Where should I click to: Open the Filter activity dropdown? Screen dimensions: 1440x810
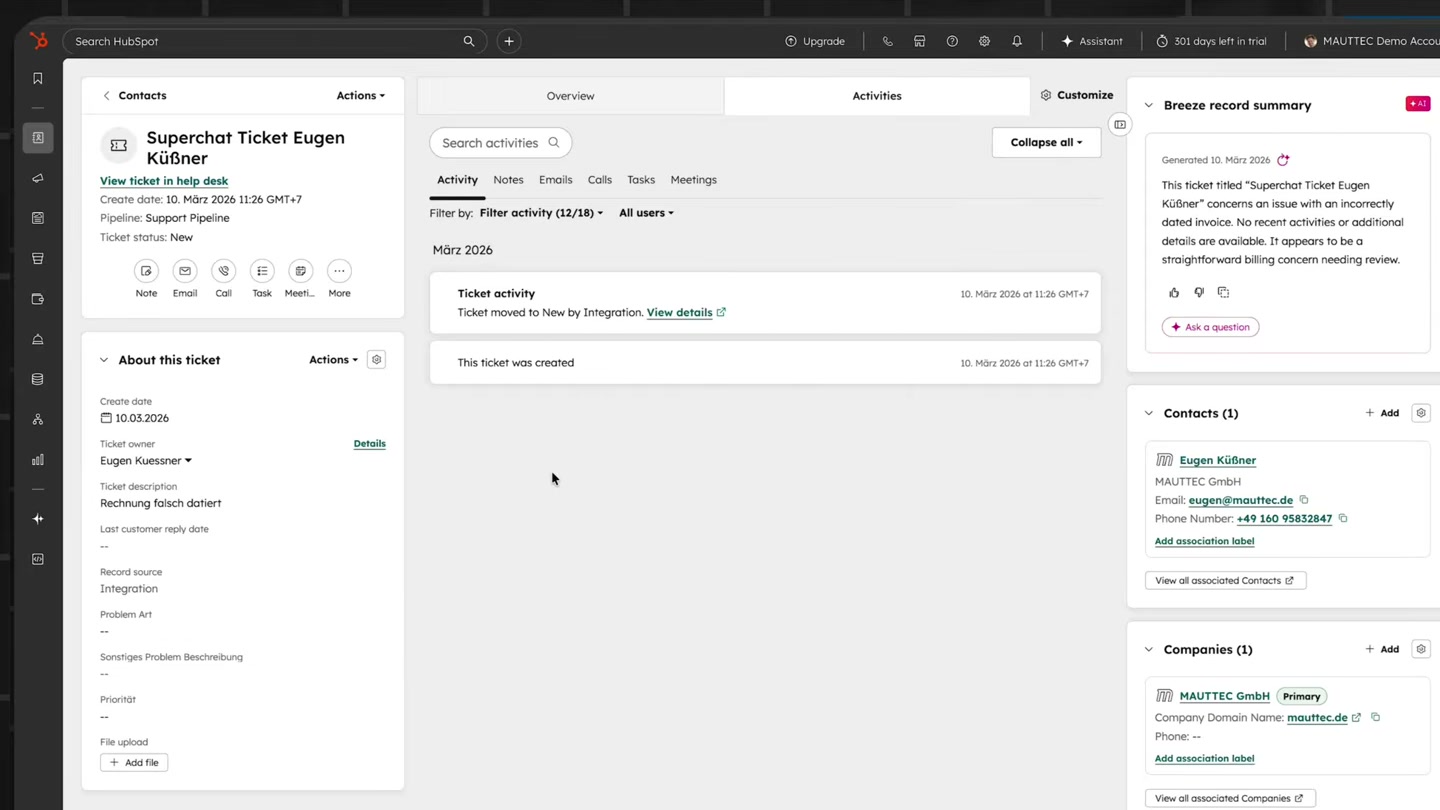tap(540, 212)
